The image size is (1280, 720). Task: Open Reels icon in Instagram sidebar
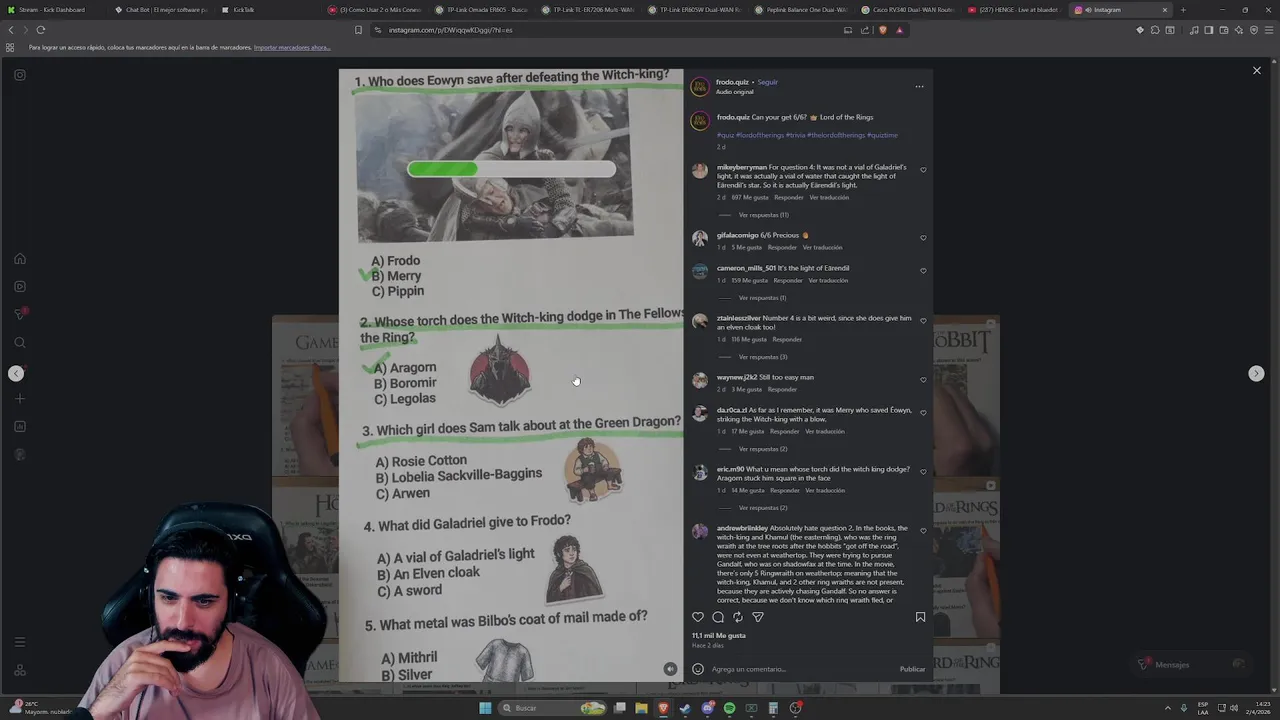tap(19, 287)
